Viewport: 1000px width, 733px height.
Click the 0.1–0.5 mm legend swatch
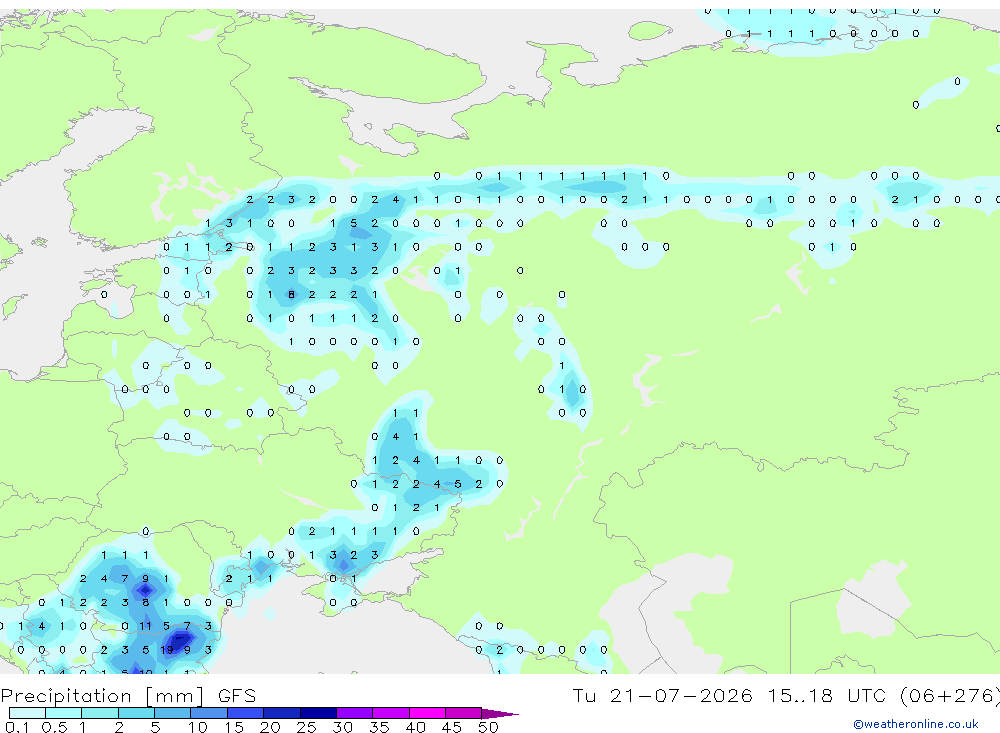27,713
